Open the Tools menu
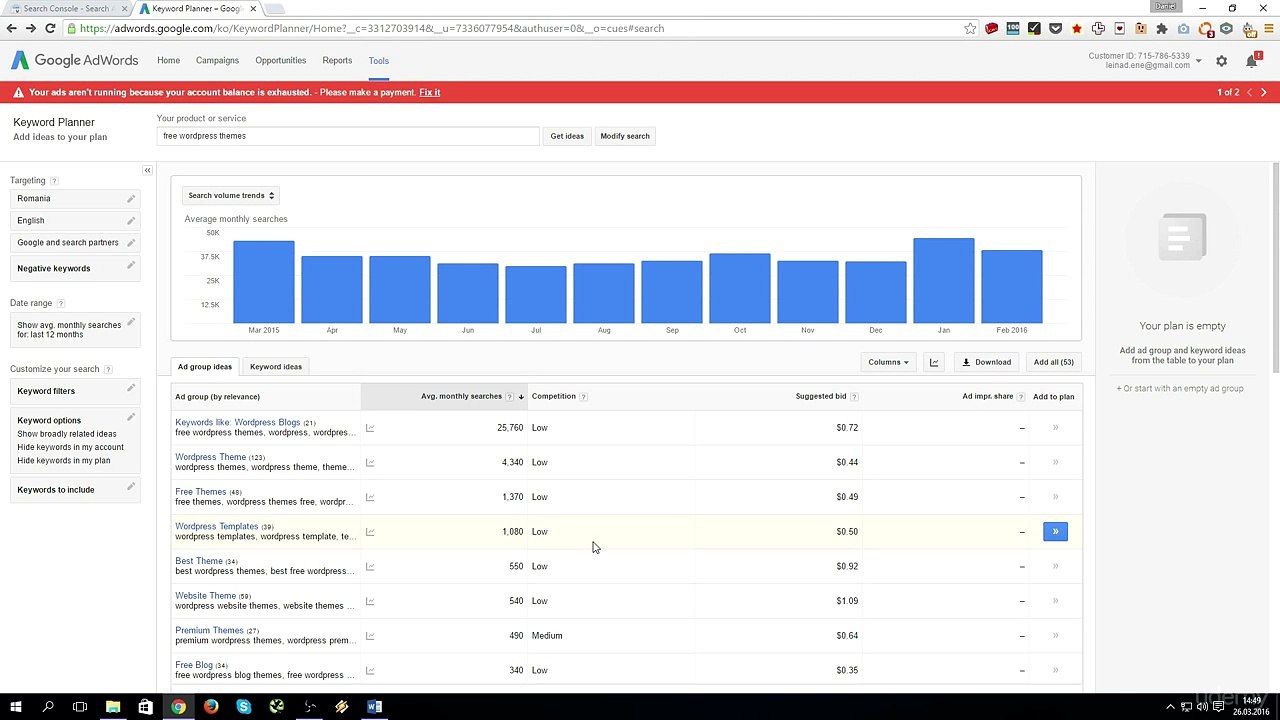 [x=378, y=61]
